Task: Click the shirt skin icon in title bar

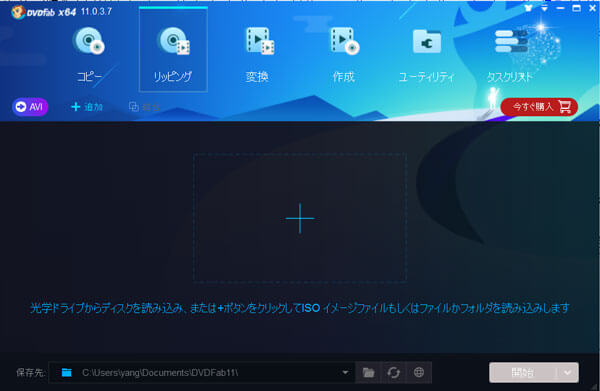Action: click(528, 8)
